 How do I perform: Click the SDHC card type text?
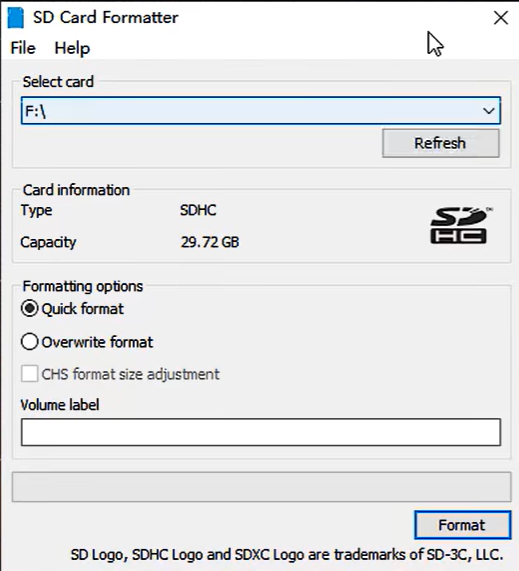[x=198, y=210]
